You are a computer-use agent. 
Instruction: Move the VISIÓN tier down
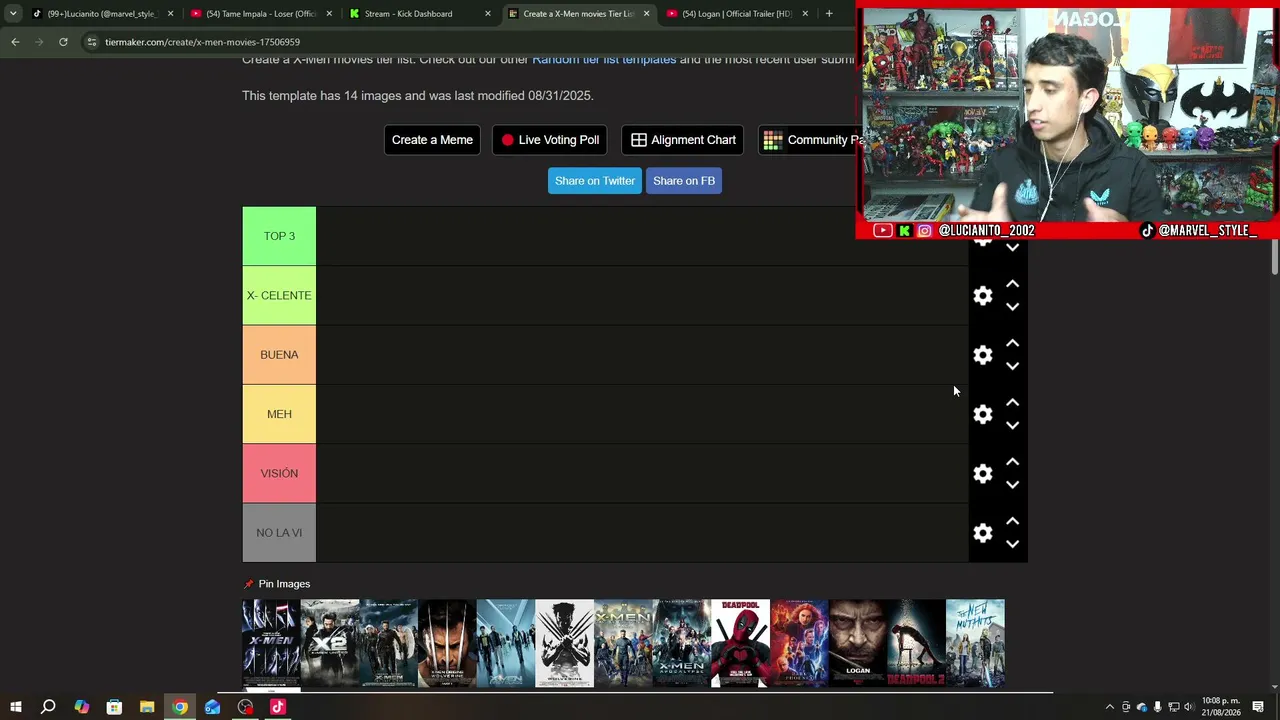(x=1012, y=485)
